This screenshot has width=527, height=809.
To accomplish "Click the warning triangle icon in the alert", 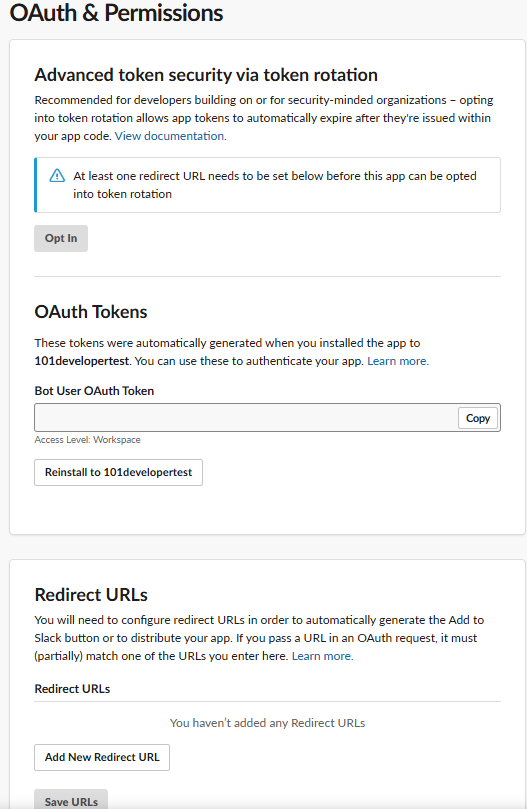I will pos(57,176).
